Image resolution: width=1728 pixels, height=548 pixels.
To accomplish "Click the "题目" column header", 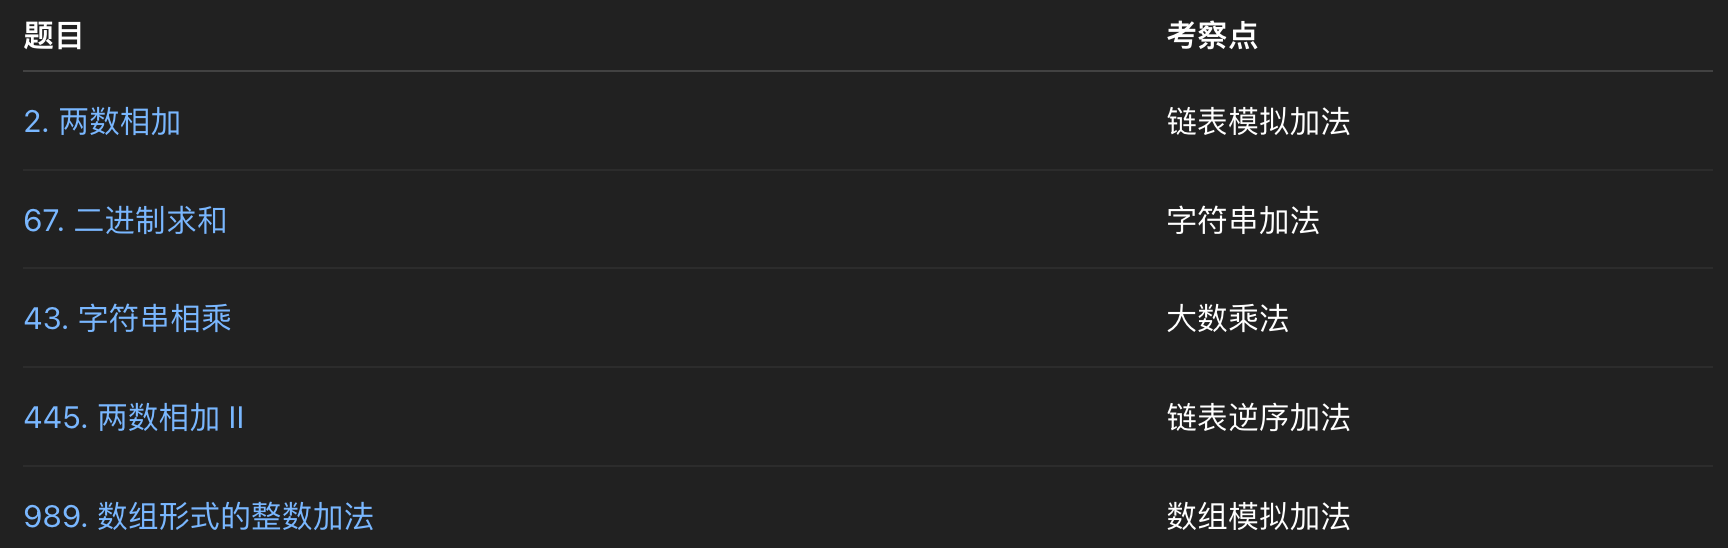I will 53,36.
